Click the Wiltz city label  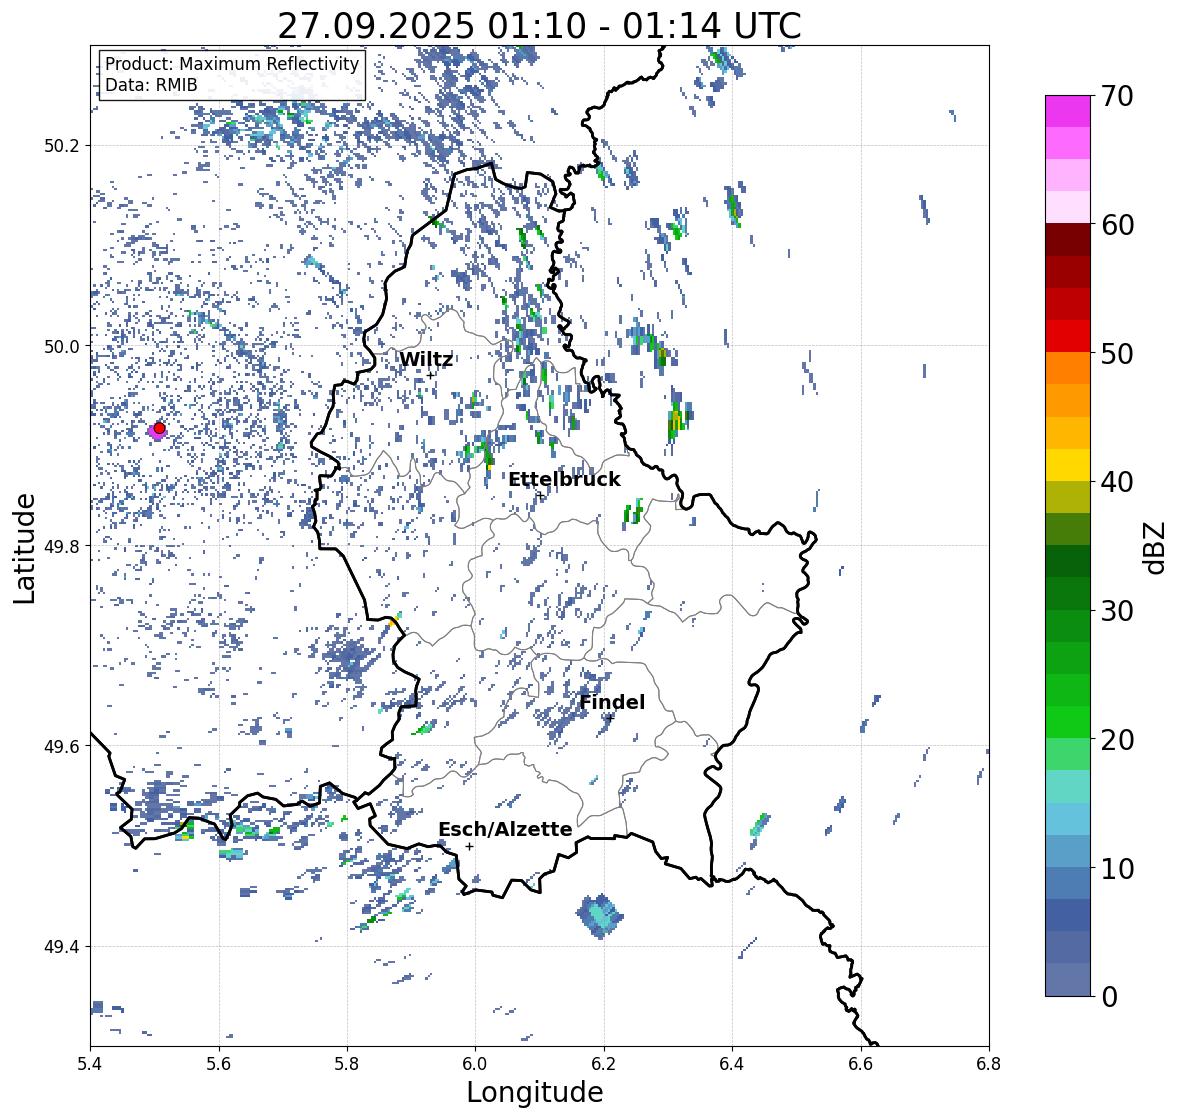click(x=426, y=359)
